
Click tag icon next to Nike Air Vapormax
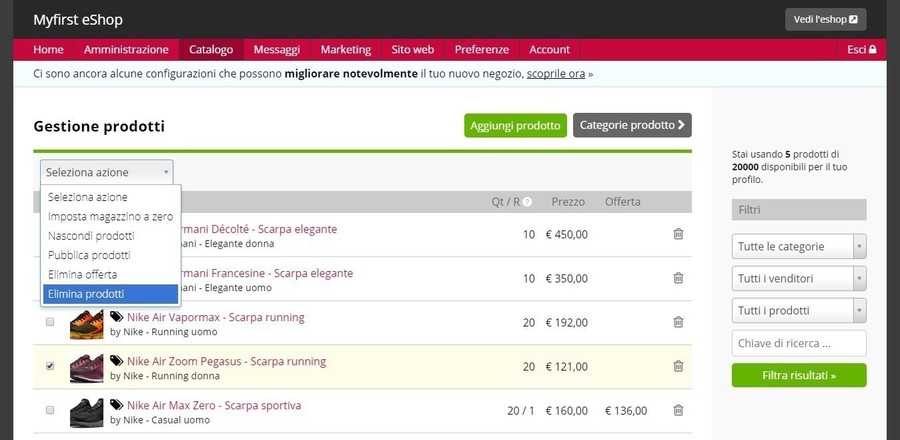(117, 317)
